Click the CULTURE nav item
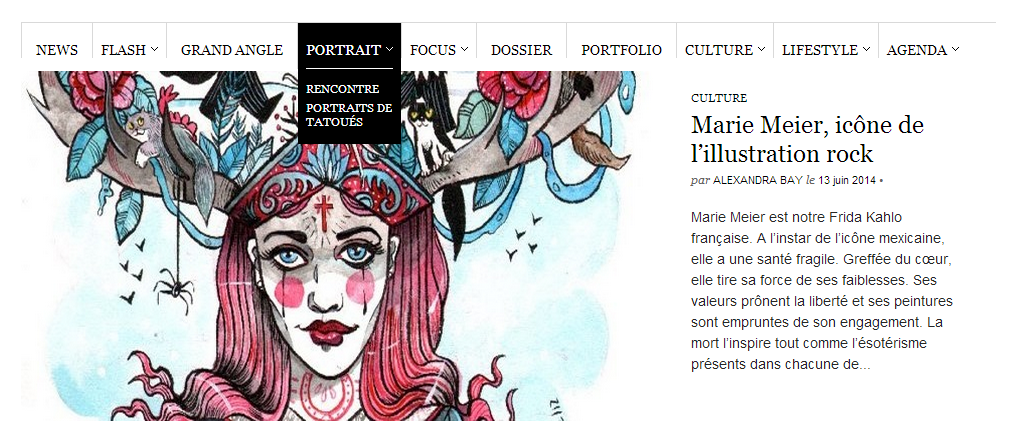 719,50
